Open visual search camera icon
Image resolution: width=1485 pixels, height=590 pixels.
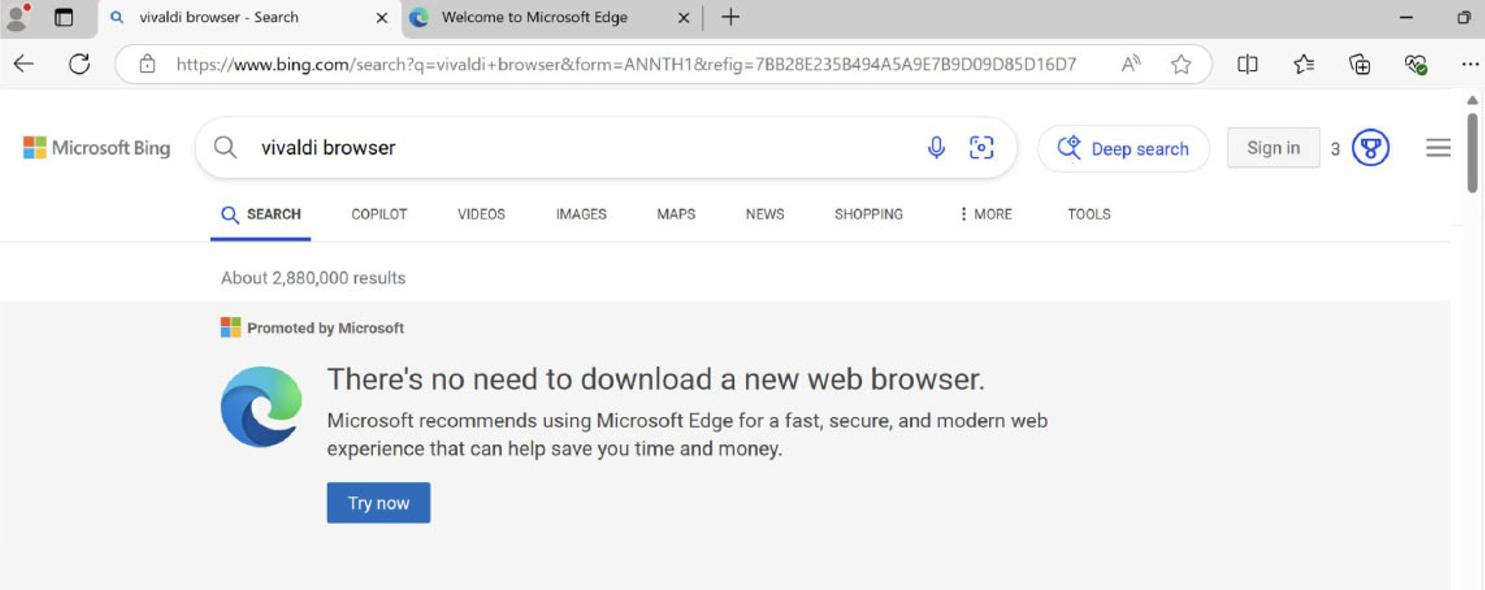982,148
